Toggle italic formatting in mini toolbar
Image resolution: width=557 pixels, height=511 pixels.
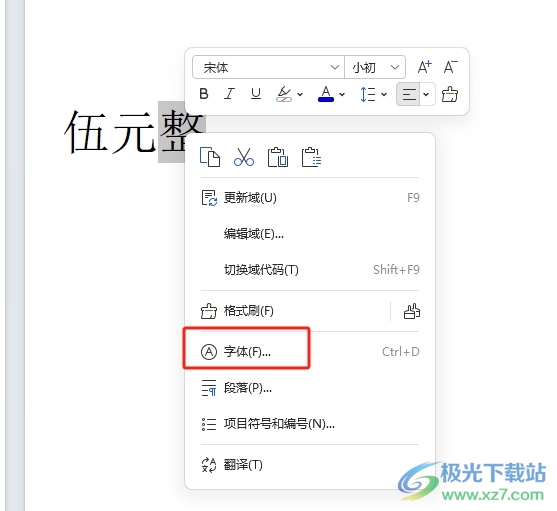pyautogui.click(x=229, y=94)
